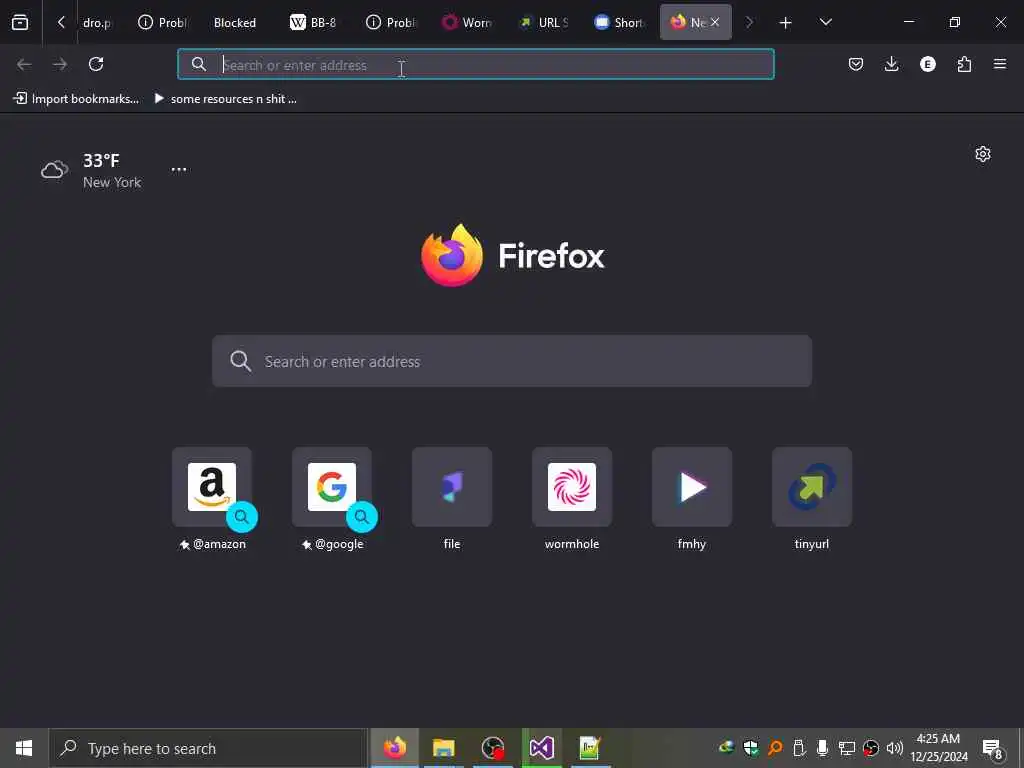
Task: Open Visual Studio from the taskbar
Action: click(541, 748)
